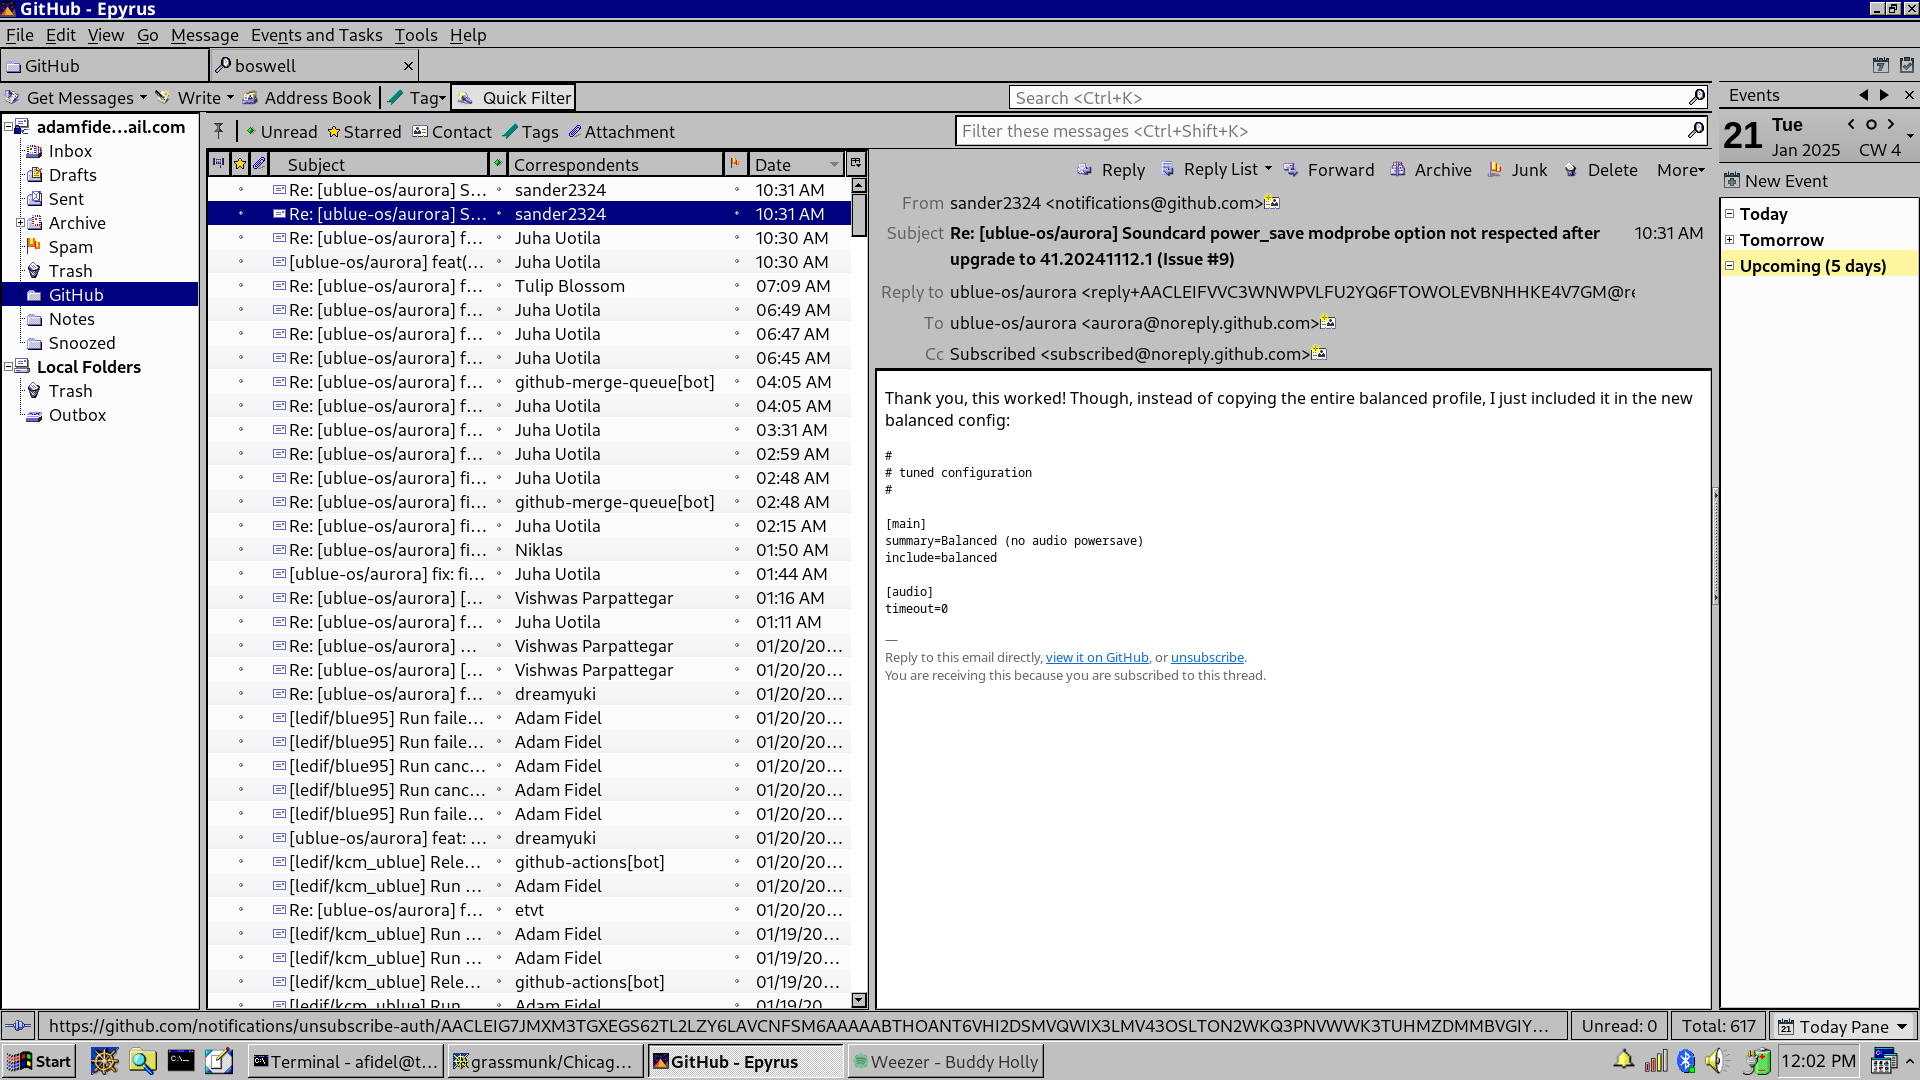
Task: Toggle star on the Tulip Blossom message
Action: [240, 286]
